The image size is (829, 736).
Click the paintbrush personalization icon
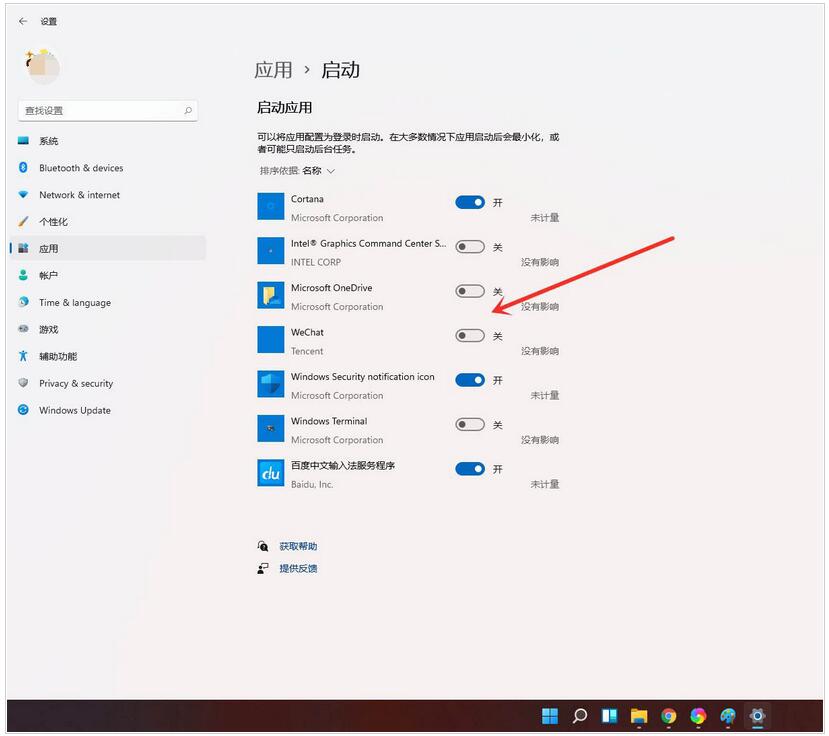click(x=23, y=222)
